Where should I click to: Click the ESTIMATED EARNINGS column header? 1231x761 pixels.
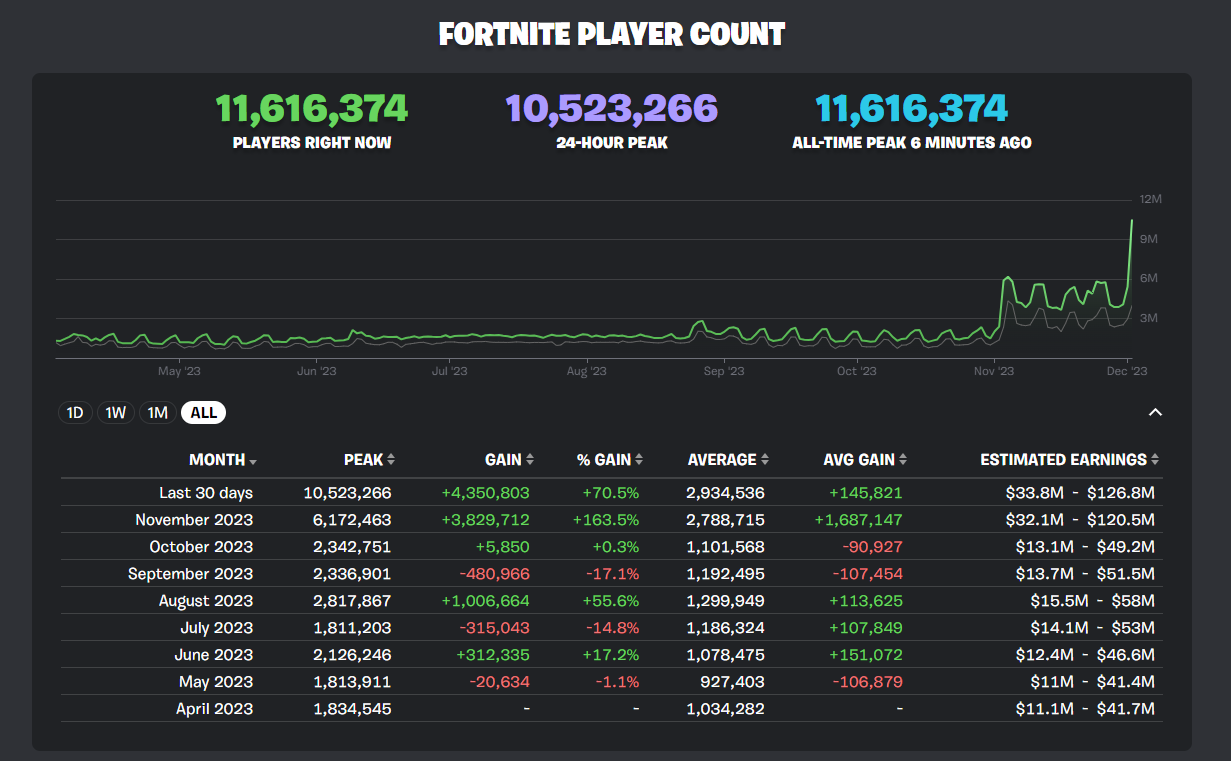click(1063, 460)
